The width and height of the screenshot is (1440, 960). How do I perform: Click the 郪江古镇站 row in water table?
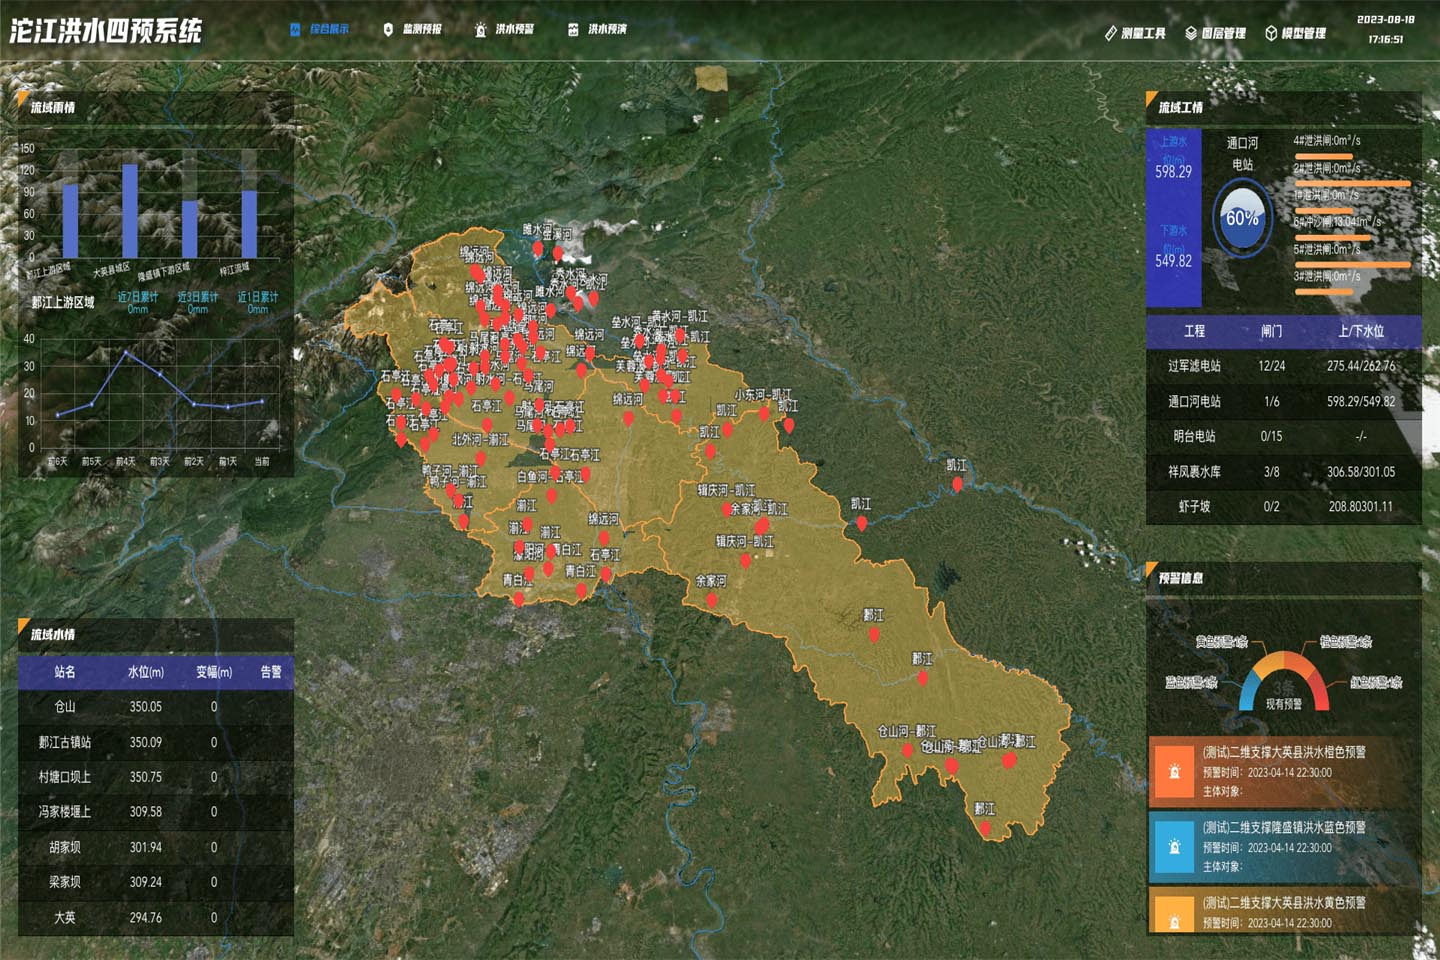point(155,742)
